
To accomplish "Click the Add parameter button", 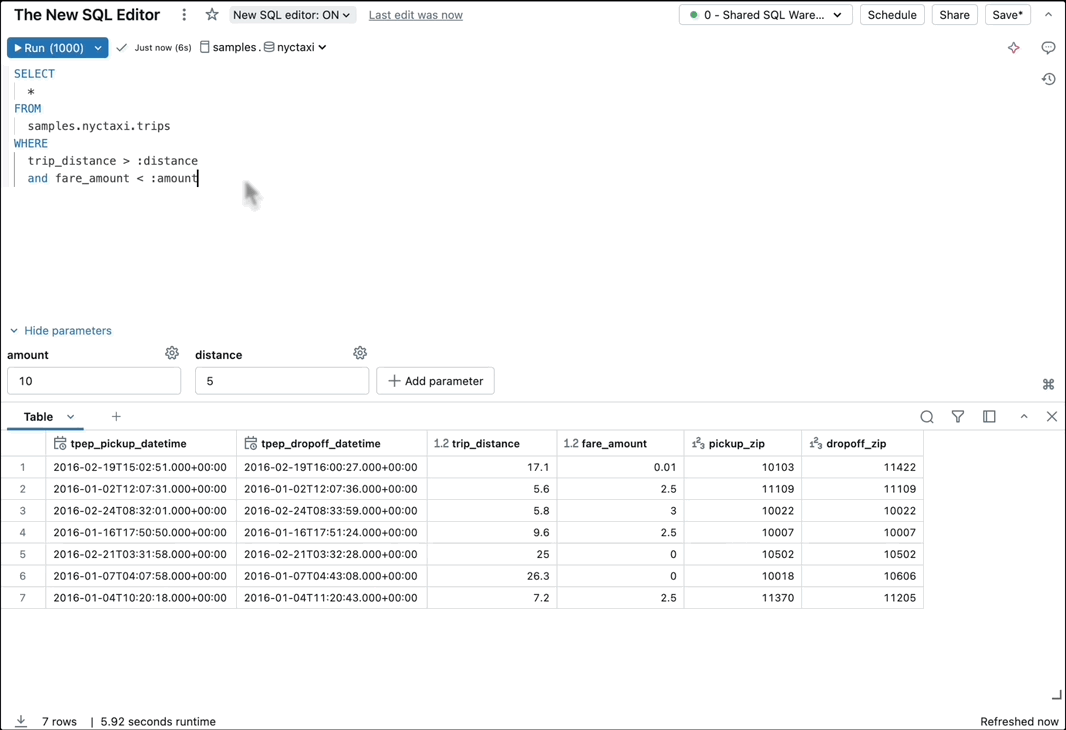I will tap(435, 381).
